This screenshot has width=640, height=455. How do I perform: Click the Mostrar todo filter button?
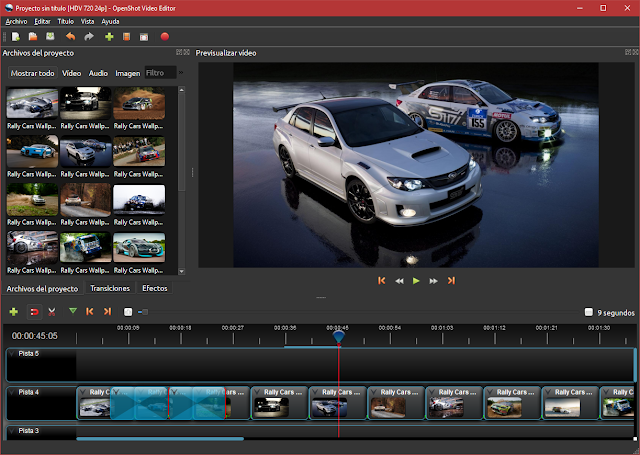point(32,73)
